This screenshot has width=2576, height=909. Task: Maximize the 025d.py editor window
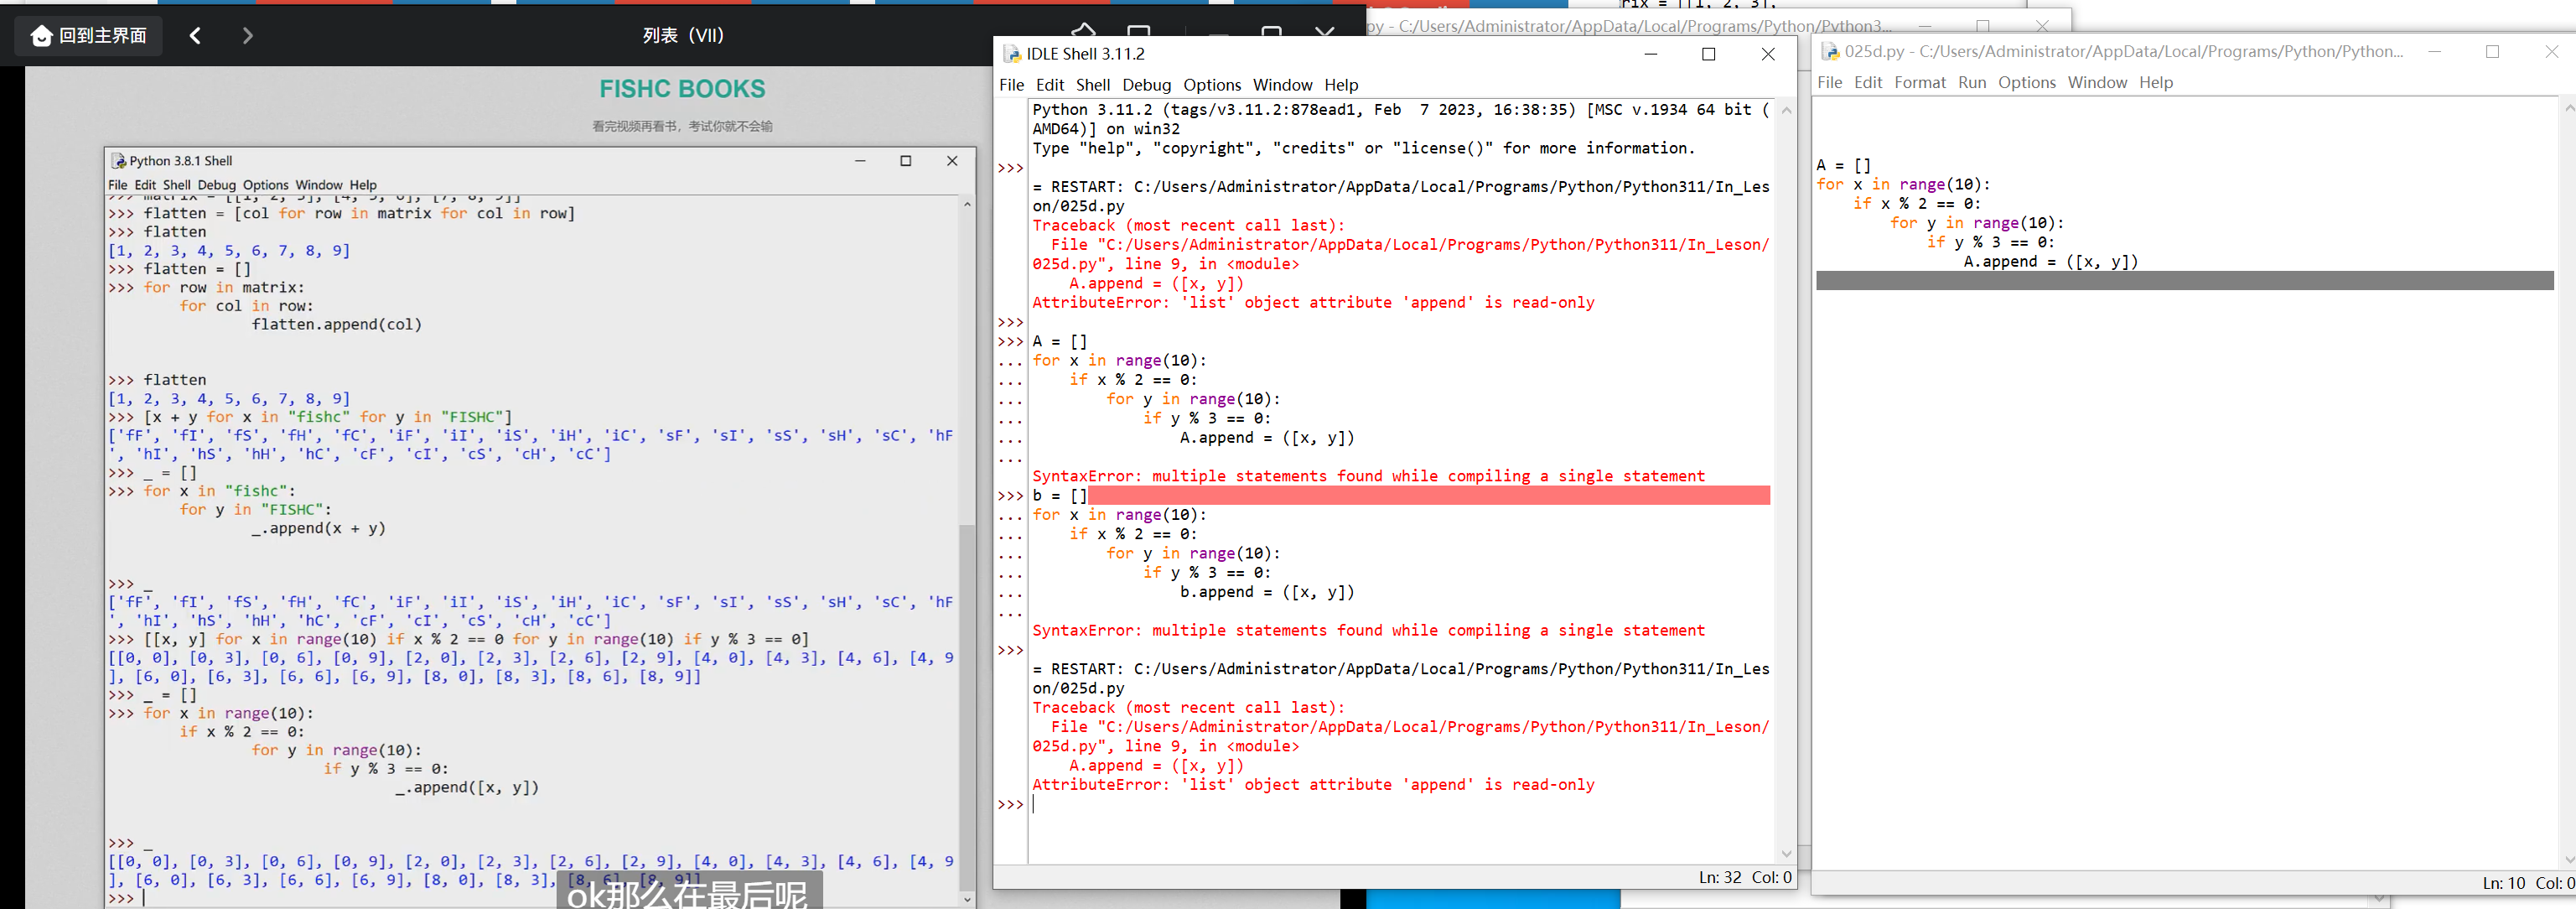(x=2492, y=51)
